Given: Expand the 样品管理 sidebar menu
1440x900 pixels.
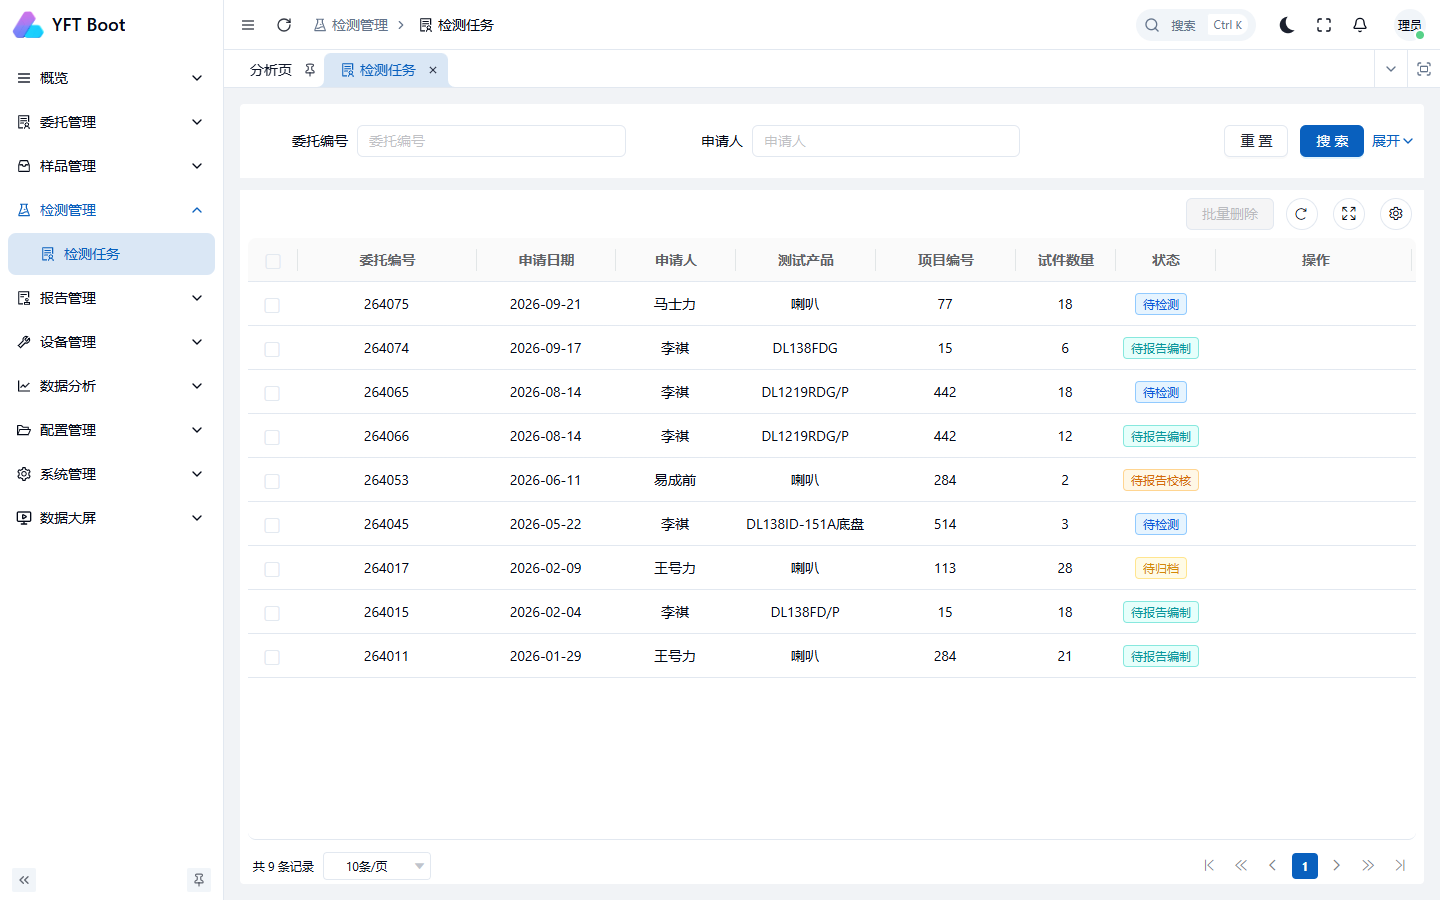Looking at the screenshot, I should (x=111, y=166).
